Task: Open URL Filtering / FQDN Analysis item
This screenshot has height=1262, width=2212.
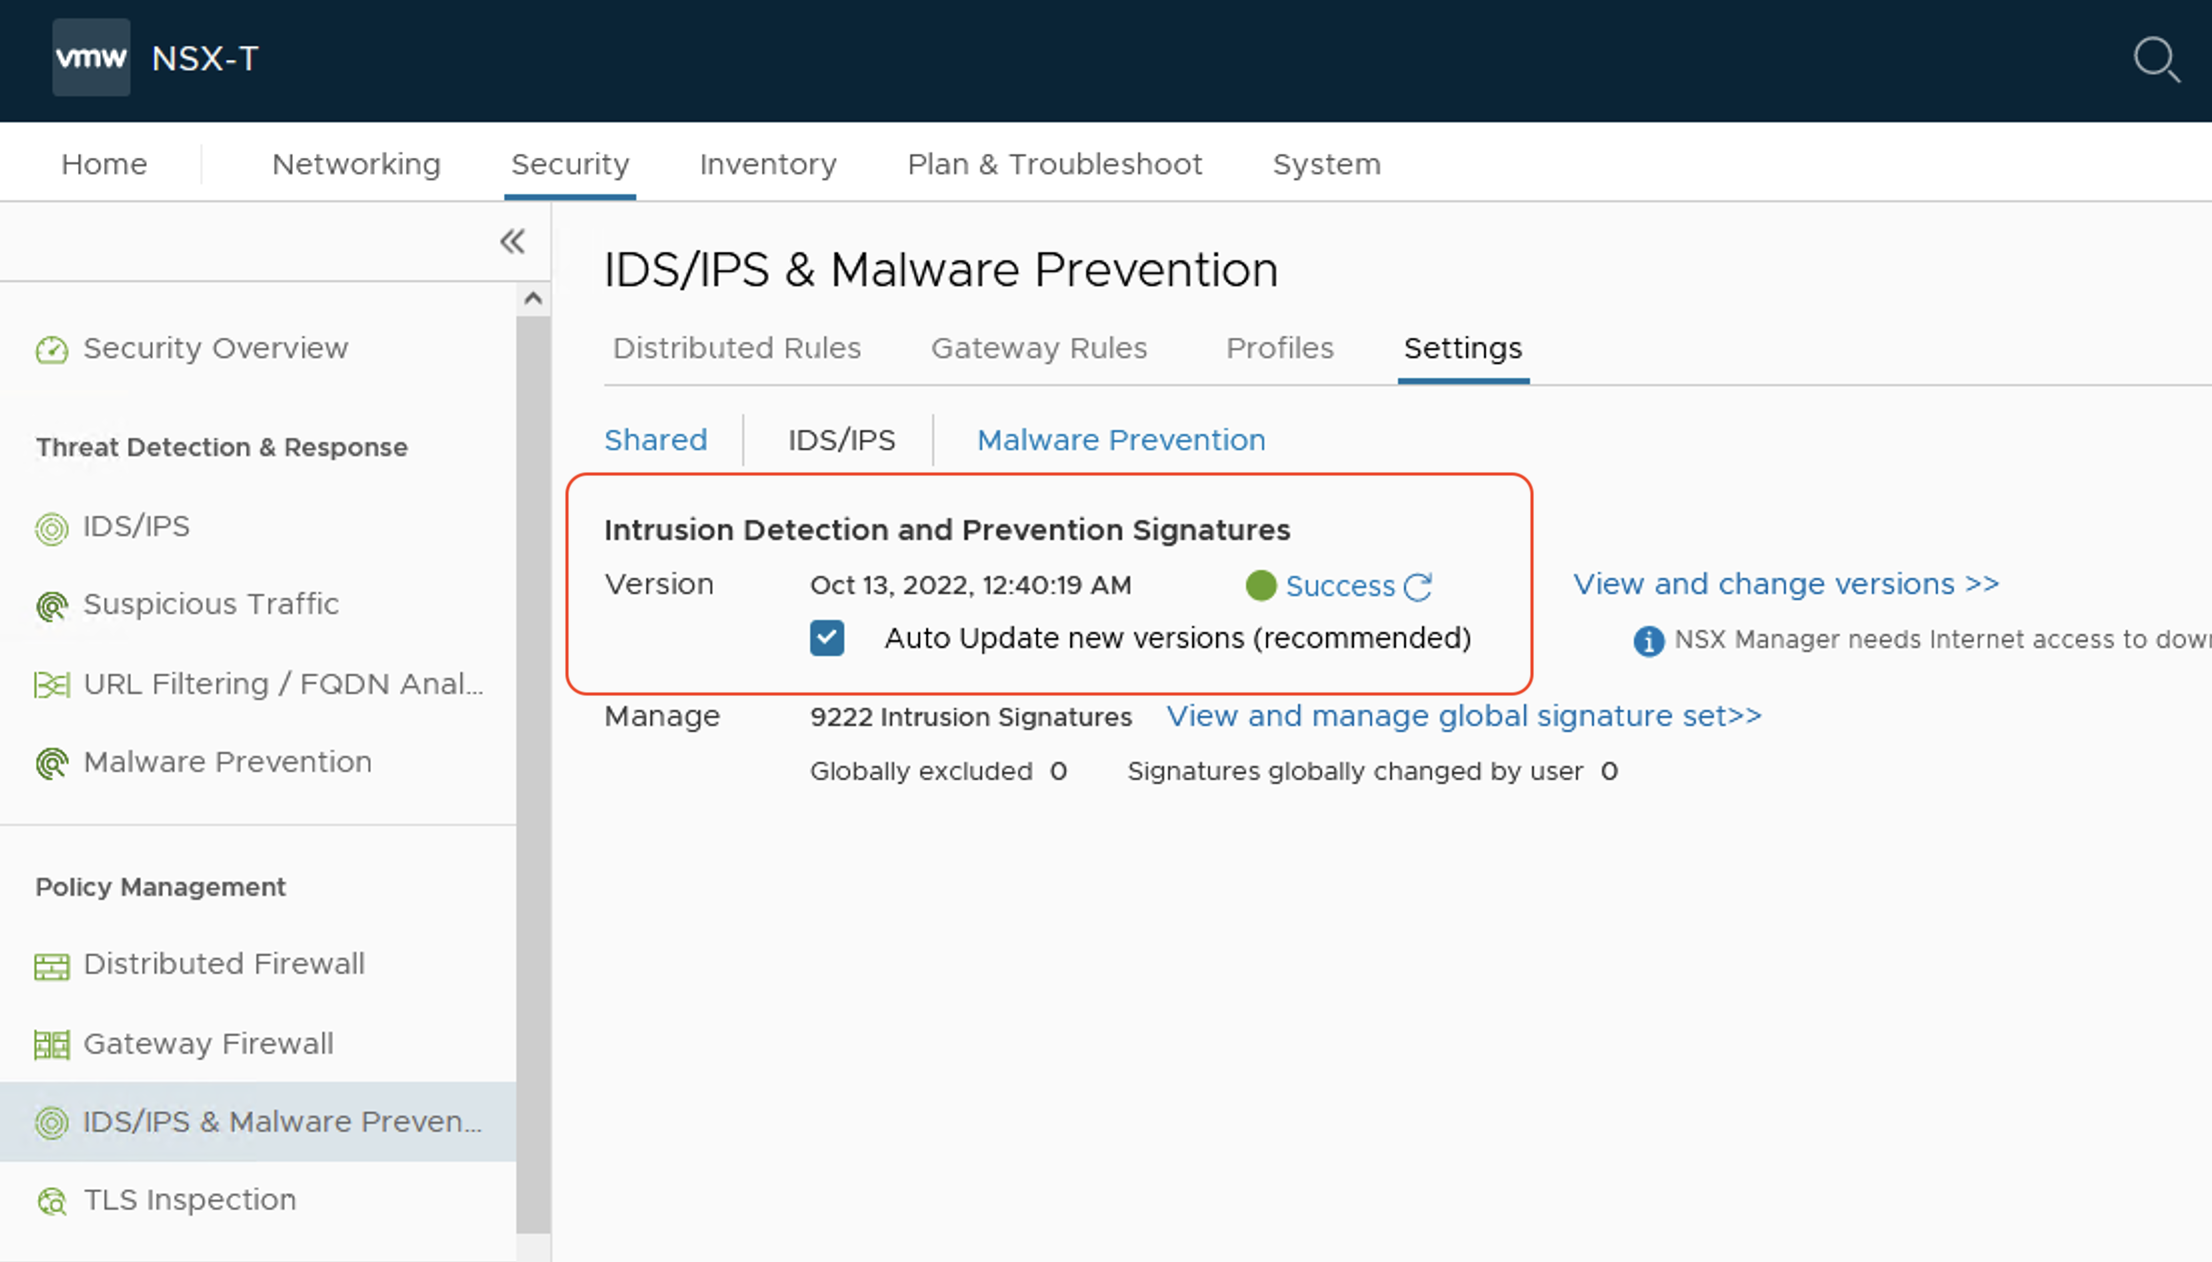Action: [x=283, y=684]
